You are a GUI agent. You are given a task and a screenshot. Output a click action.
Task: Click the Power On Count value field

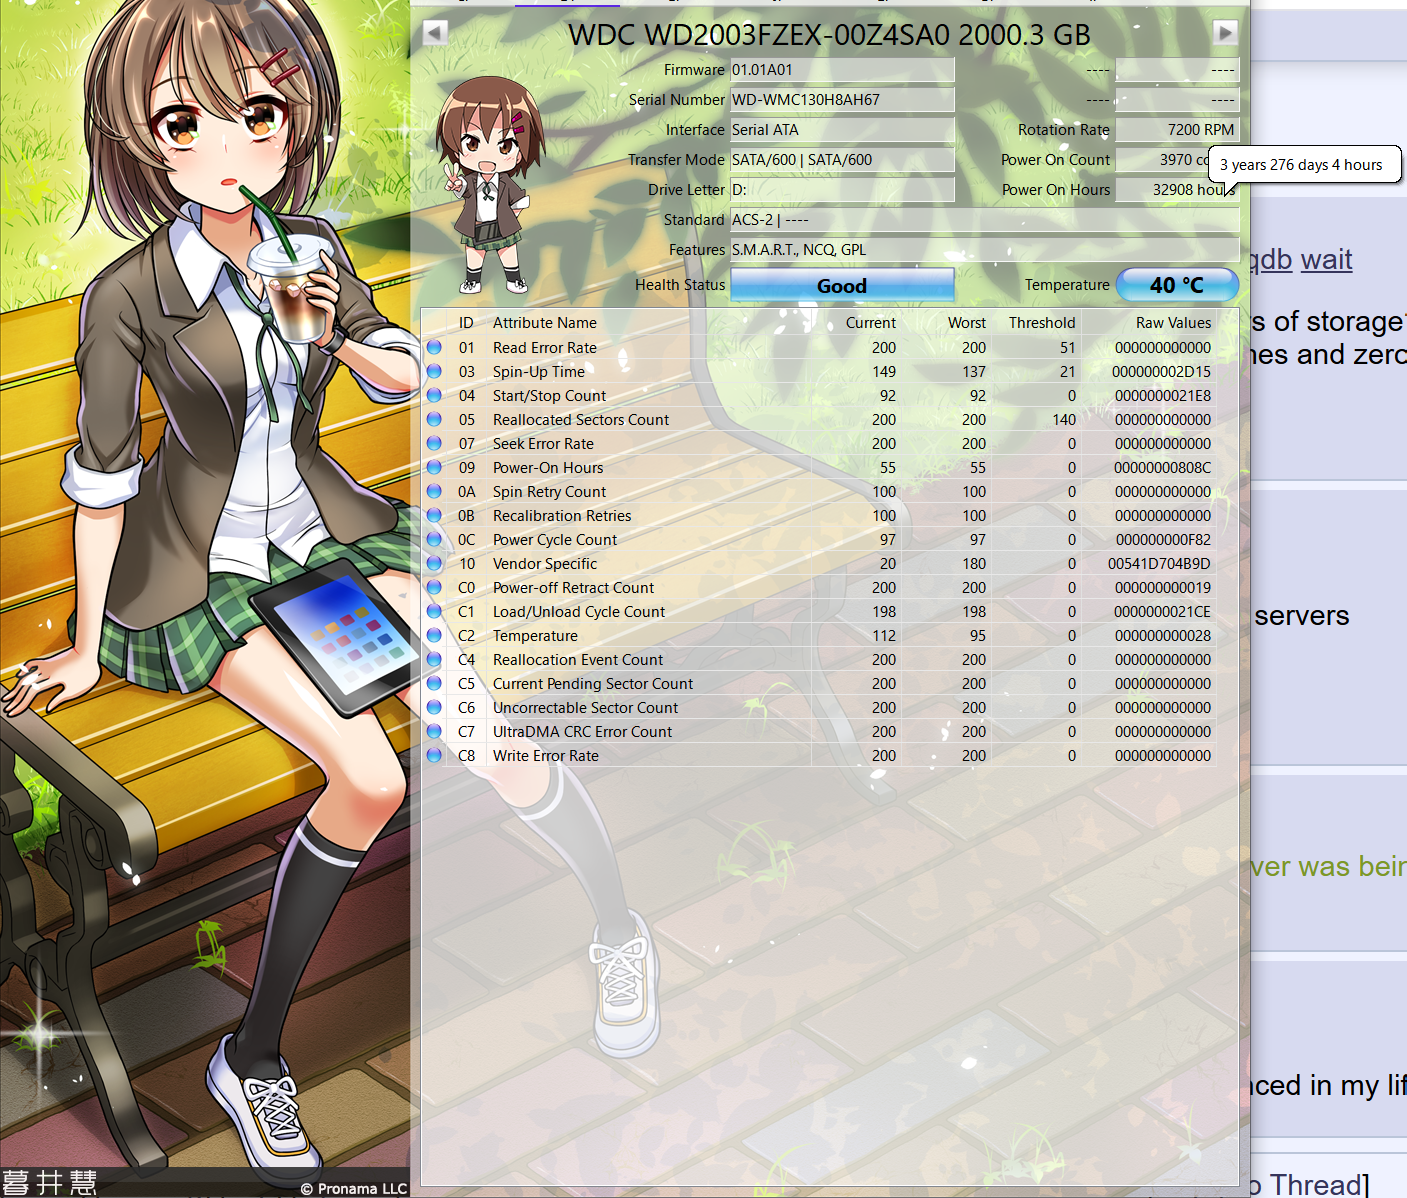point(1177,160)
